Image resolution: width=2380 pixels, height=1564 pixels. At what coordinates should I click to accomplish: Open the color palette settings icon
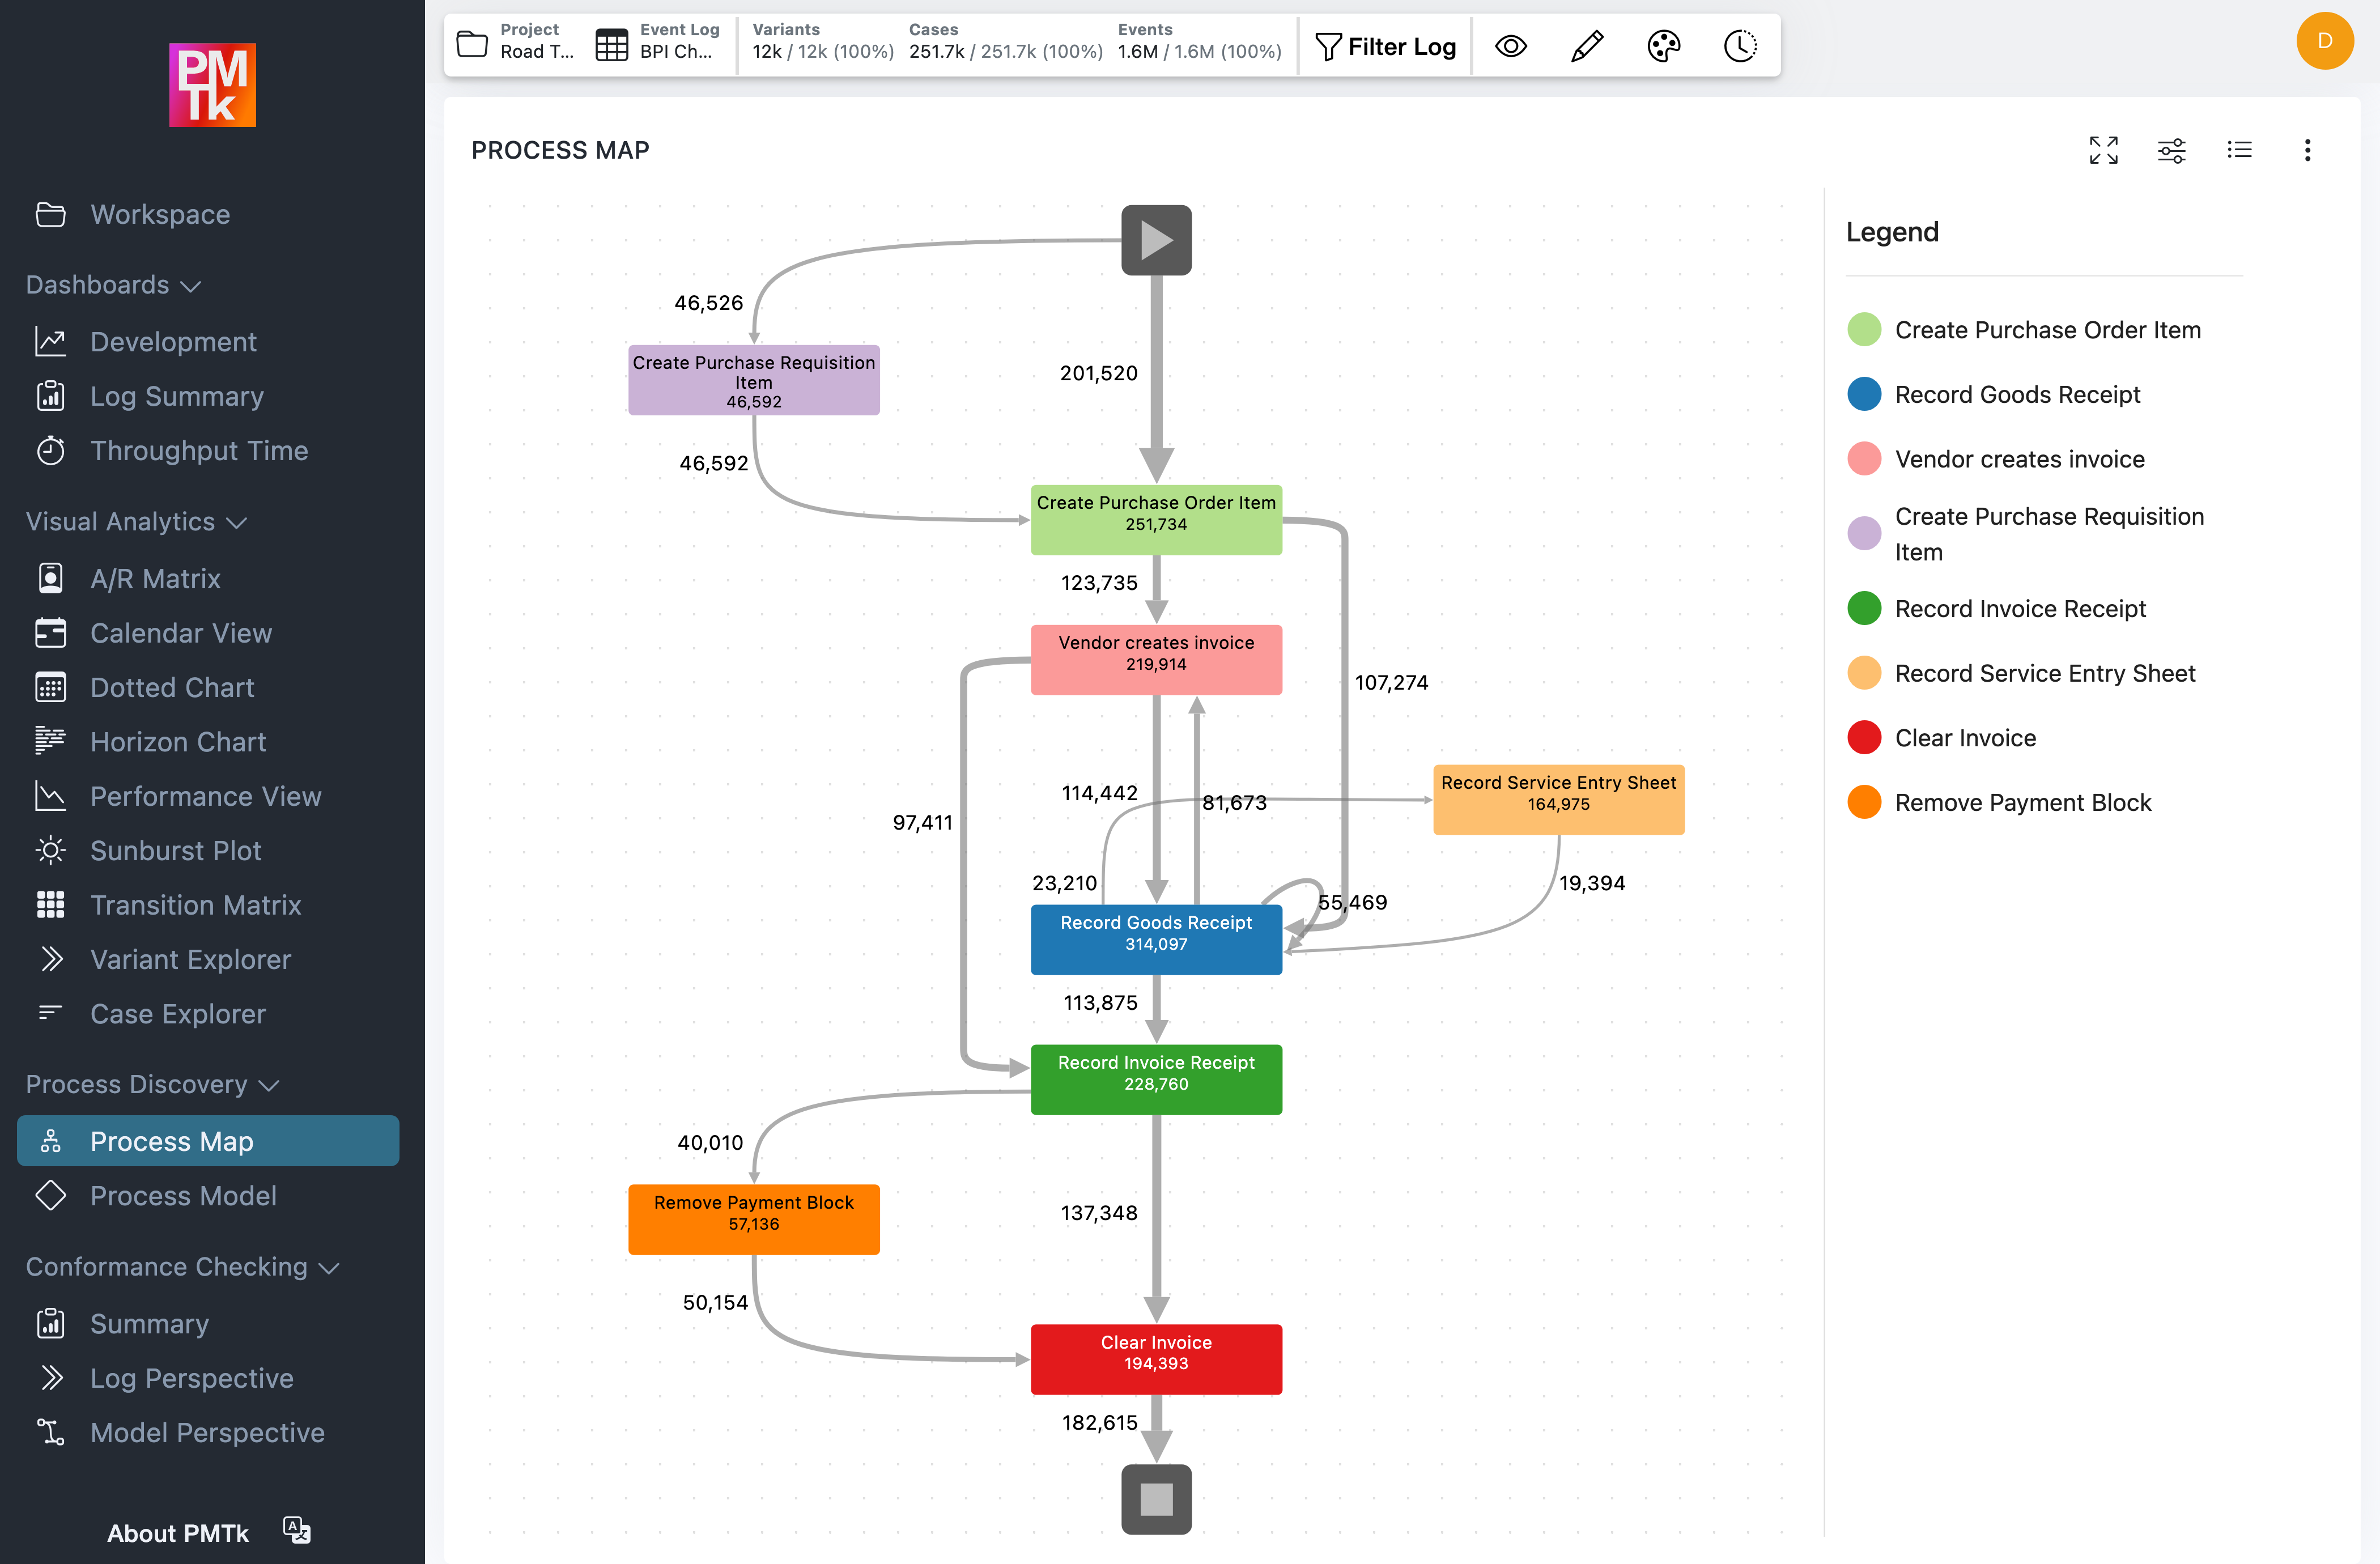coord(1663,45)
